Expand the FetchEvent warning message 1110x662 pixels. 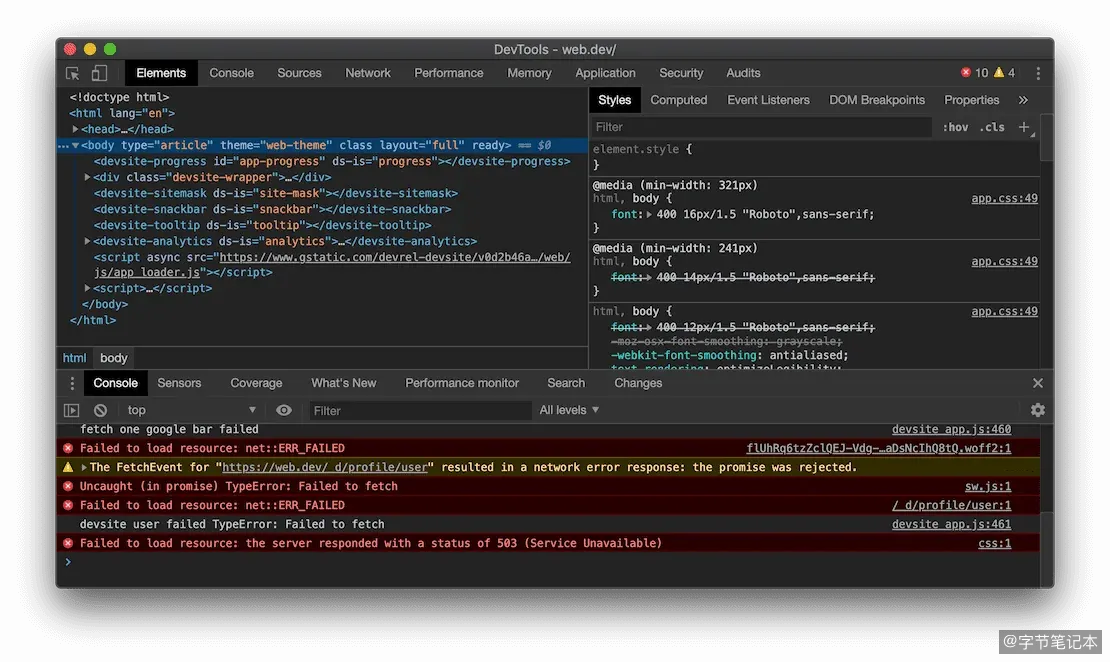point(84,467)
